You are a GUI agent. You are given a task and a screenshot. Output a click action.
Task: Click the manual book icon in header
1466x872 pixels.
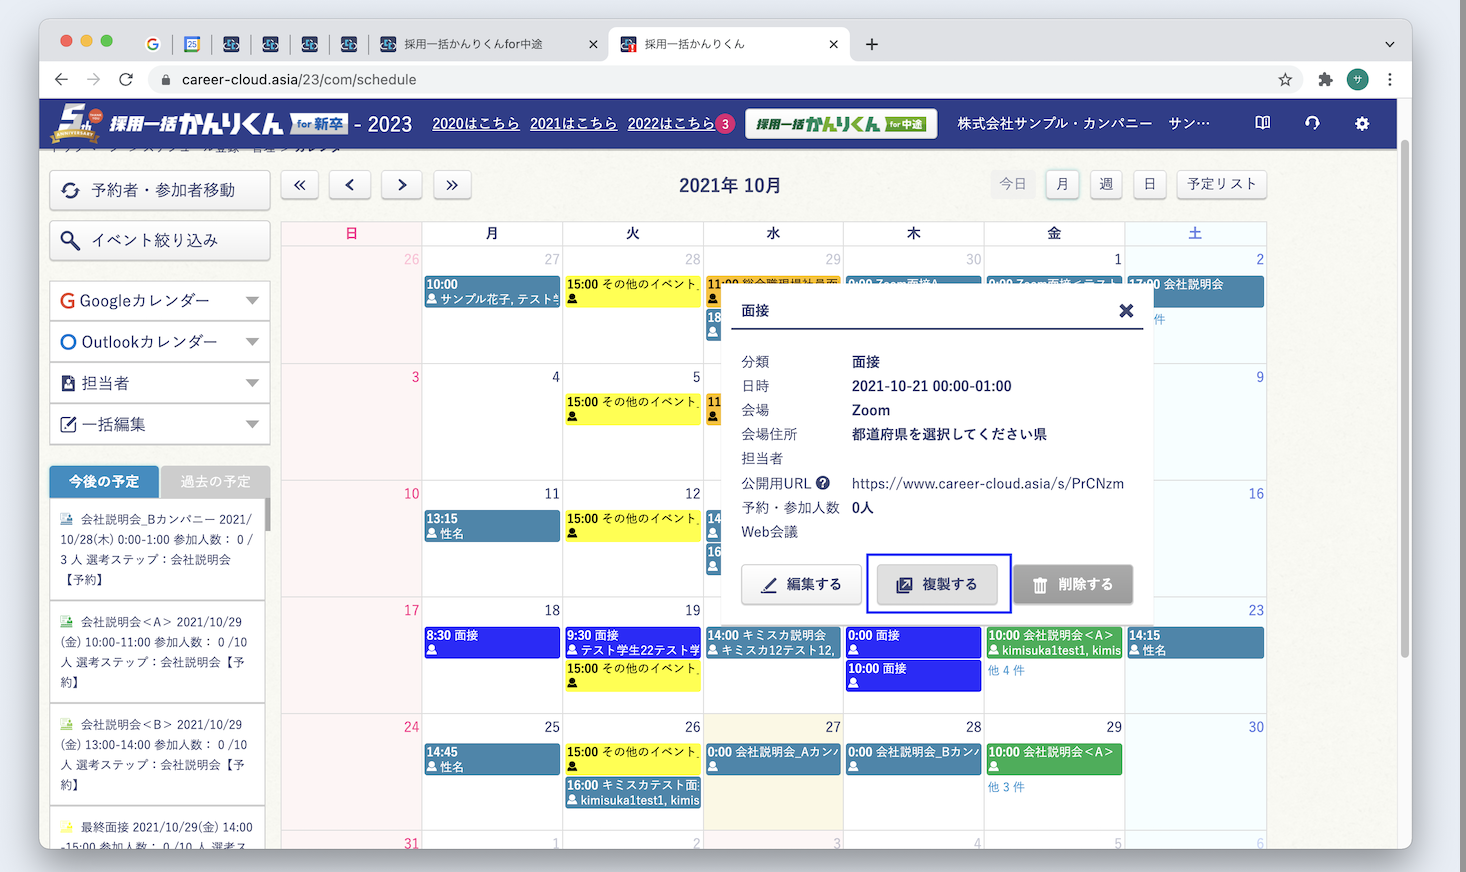tap(1263, 123)
